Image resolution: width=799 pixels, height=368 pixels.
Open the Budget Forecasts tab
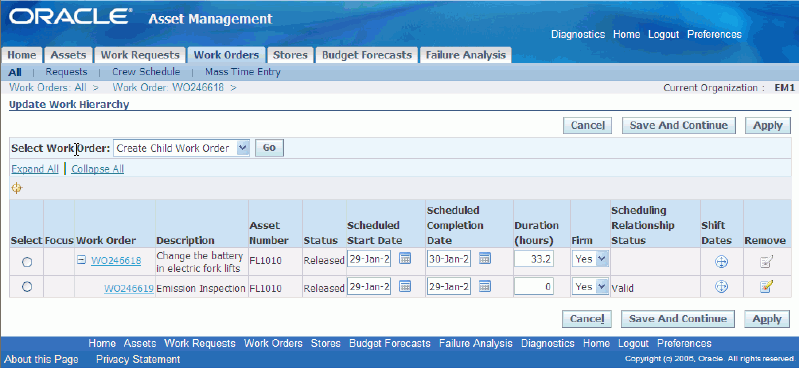(x=366, y=55)
